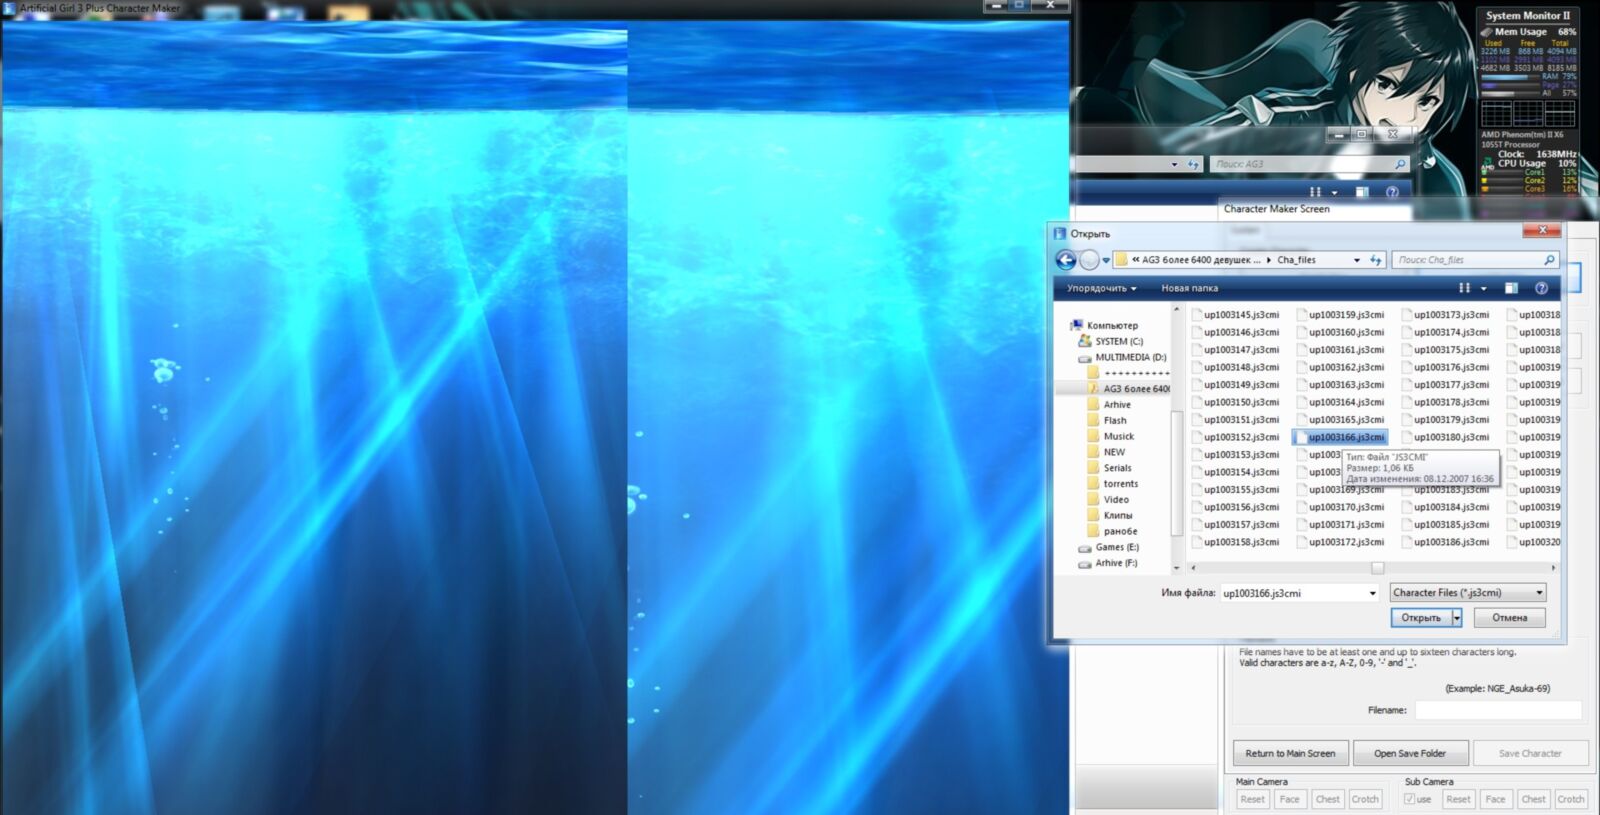Click Open Save Folder button

point(1410,753)
